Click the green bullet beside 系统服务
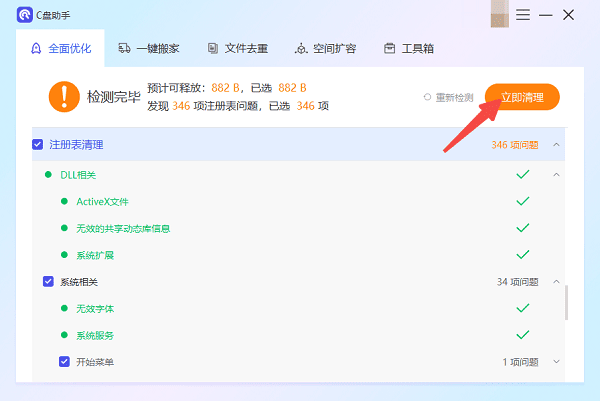This screenshot has width=600, height=401. pyautogui.click(x=64, y=335)
